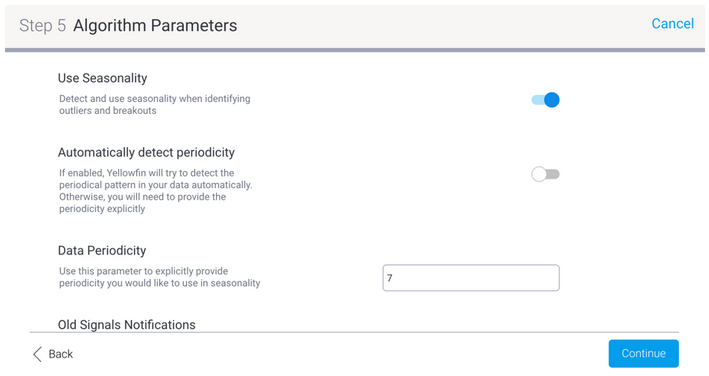This screenshot has height=376, width=709.
Task: Click the white knob of periodicity switch
Action: coord(539,174)
